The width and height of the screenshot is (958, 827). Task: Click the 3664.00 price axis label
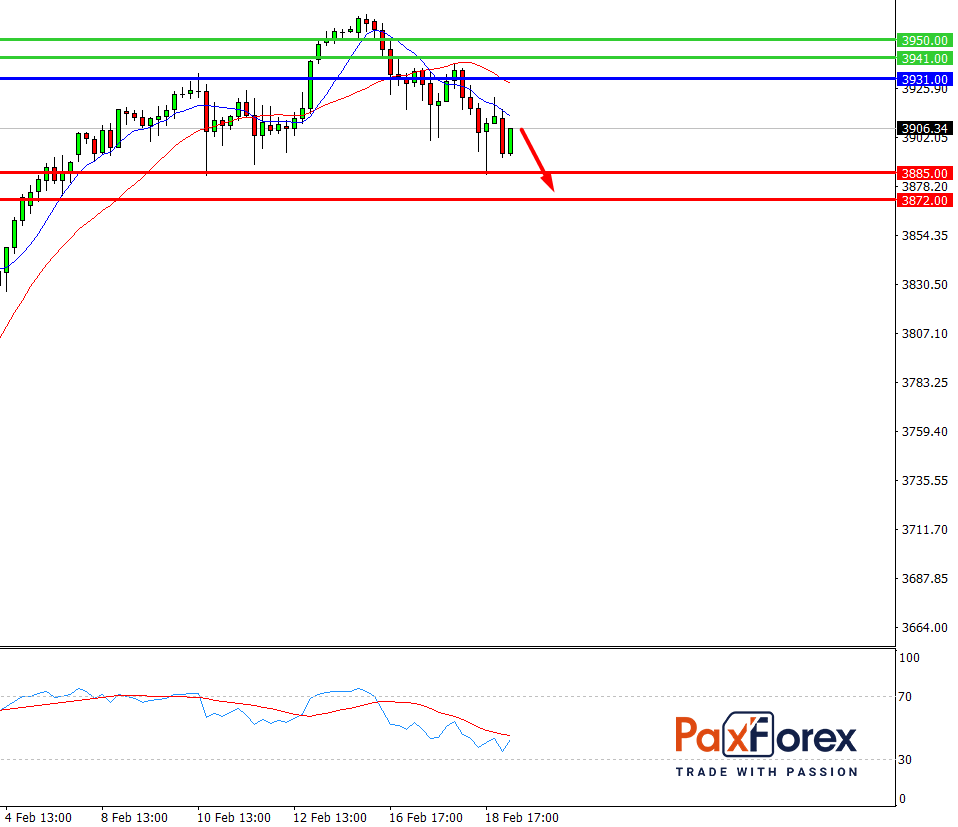click(x=923, y=628)
